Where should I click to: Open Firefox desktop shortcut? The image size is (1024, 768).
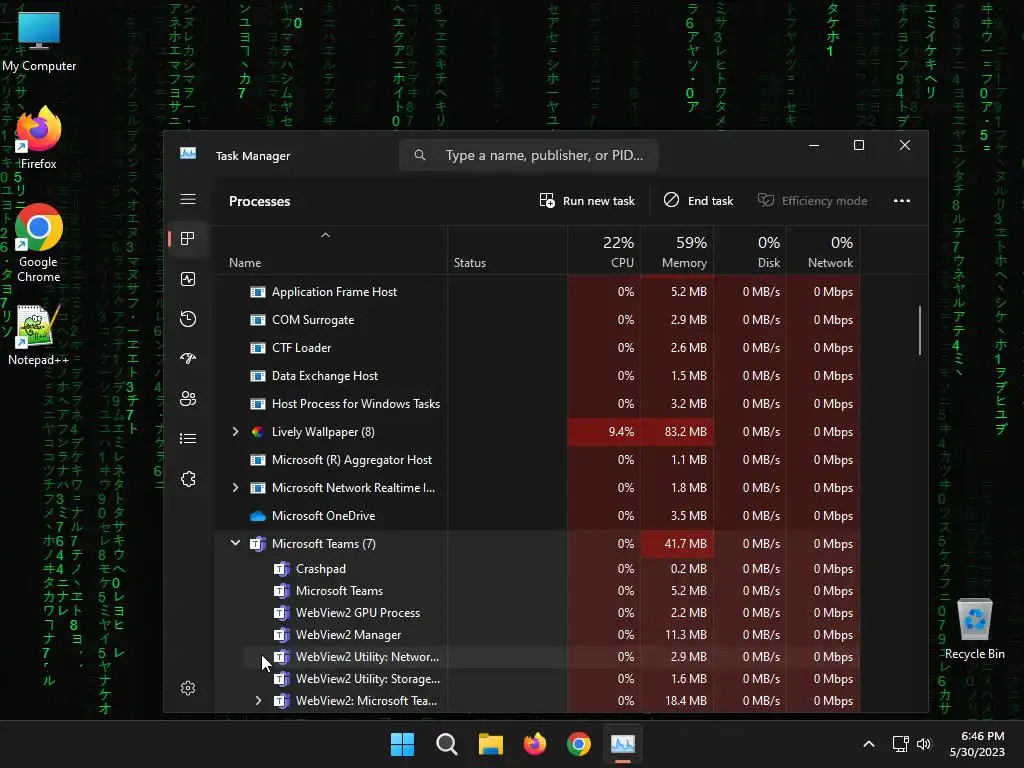tap(39, 138)
